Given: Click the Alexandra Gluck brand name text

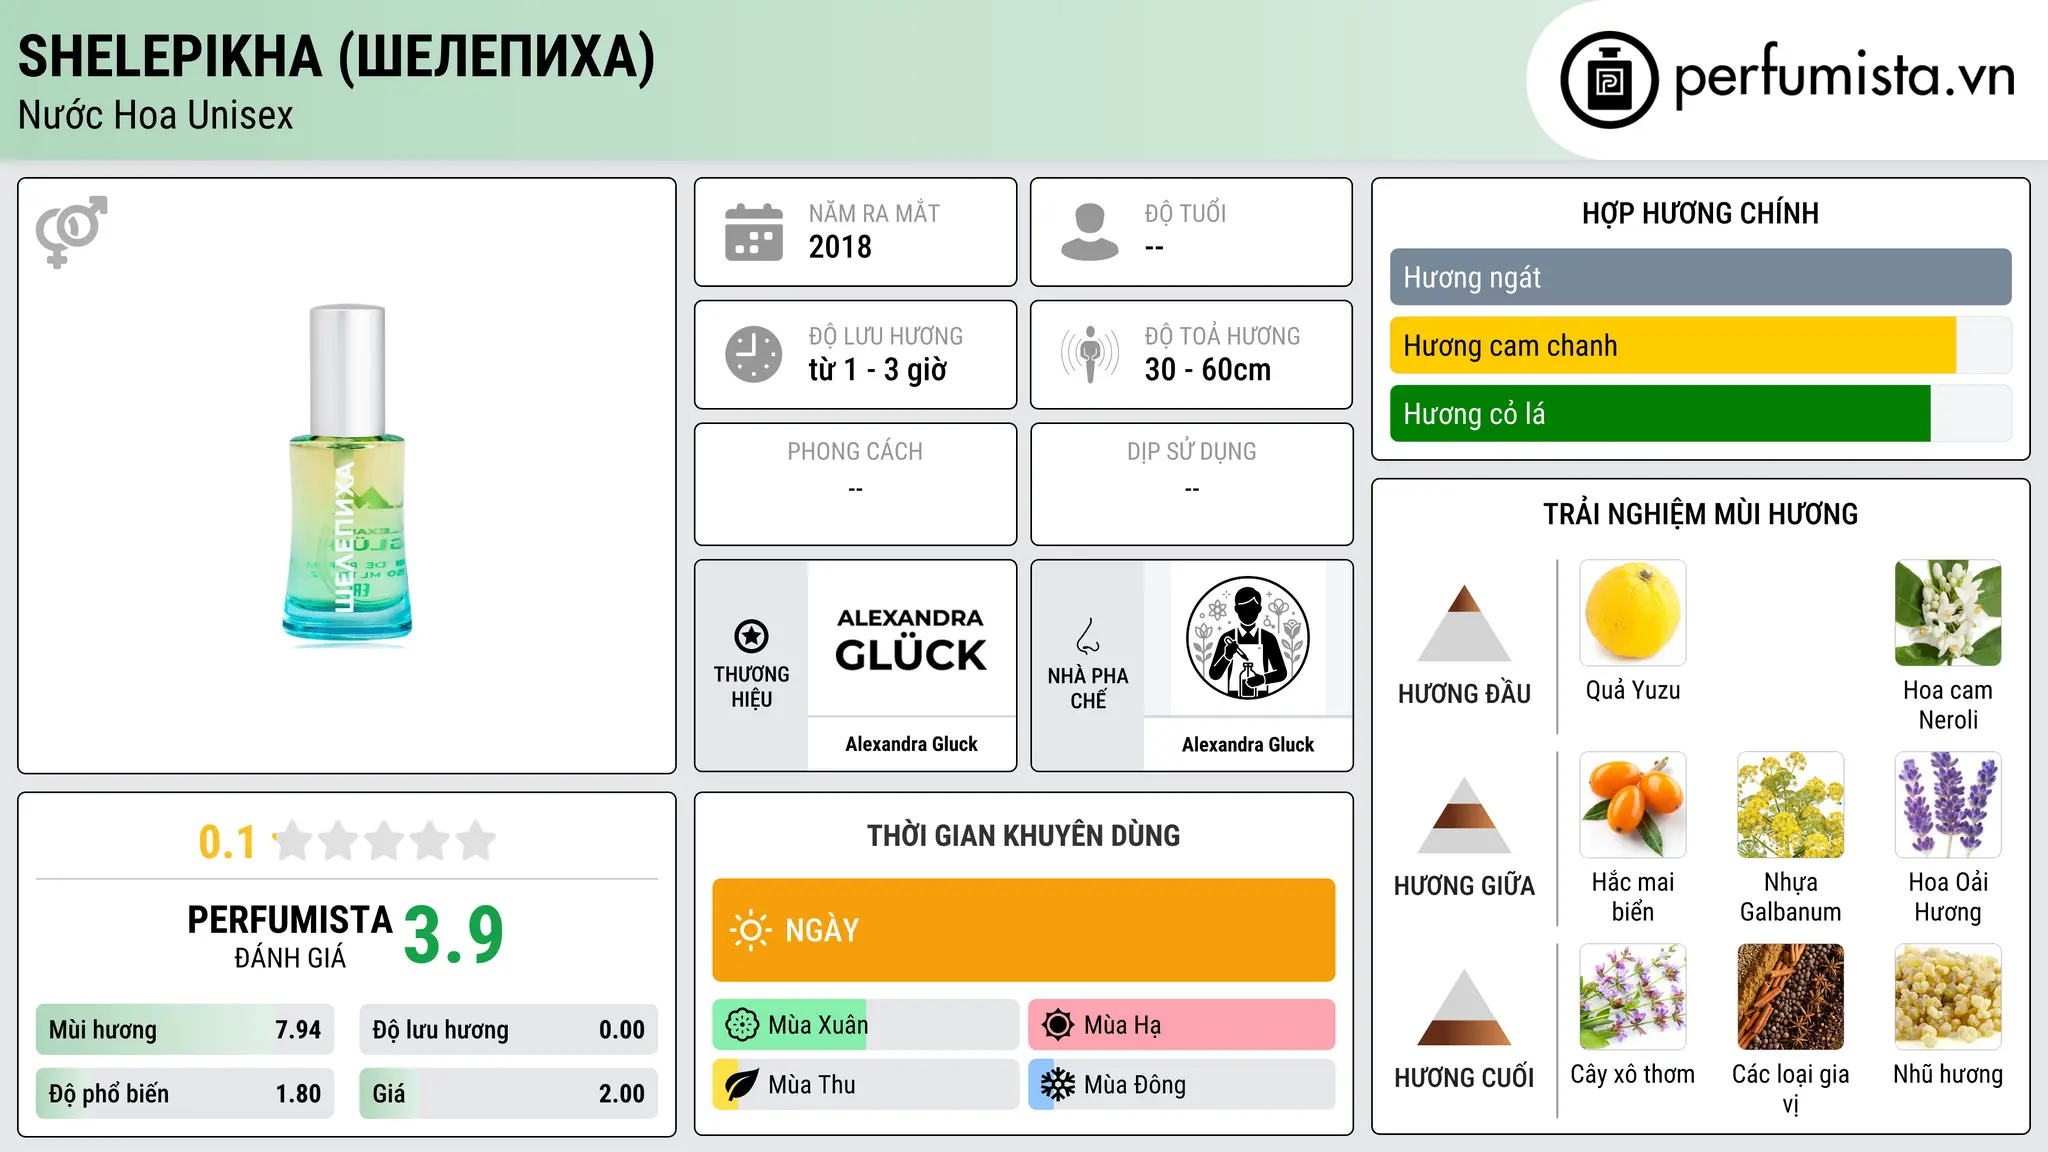Looking at the screenshot, I should (911, 744).
